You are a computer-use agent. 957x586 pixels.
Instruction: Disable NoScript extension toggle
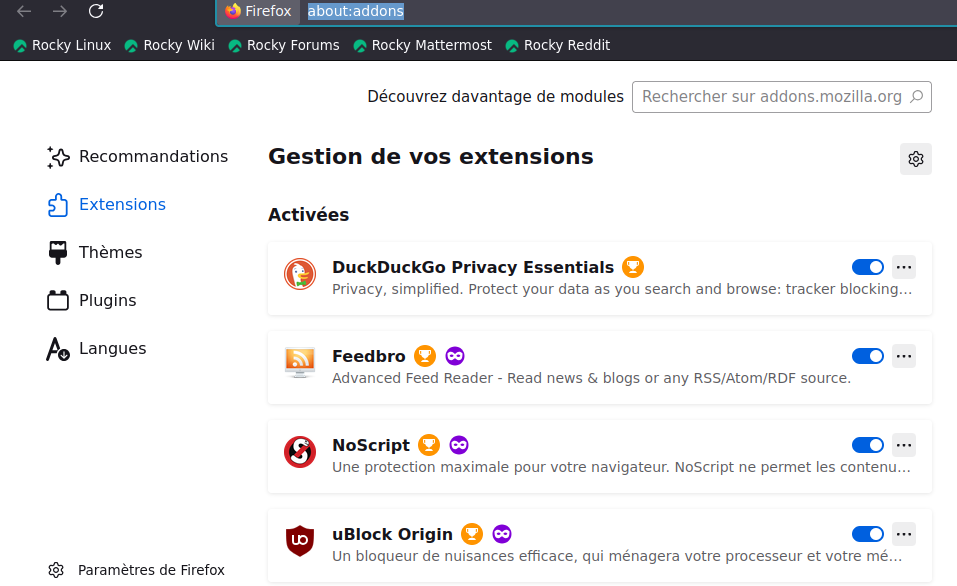868,446
